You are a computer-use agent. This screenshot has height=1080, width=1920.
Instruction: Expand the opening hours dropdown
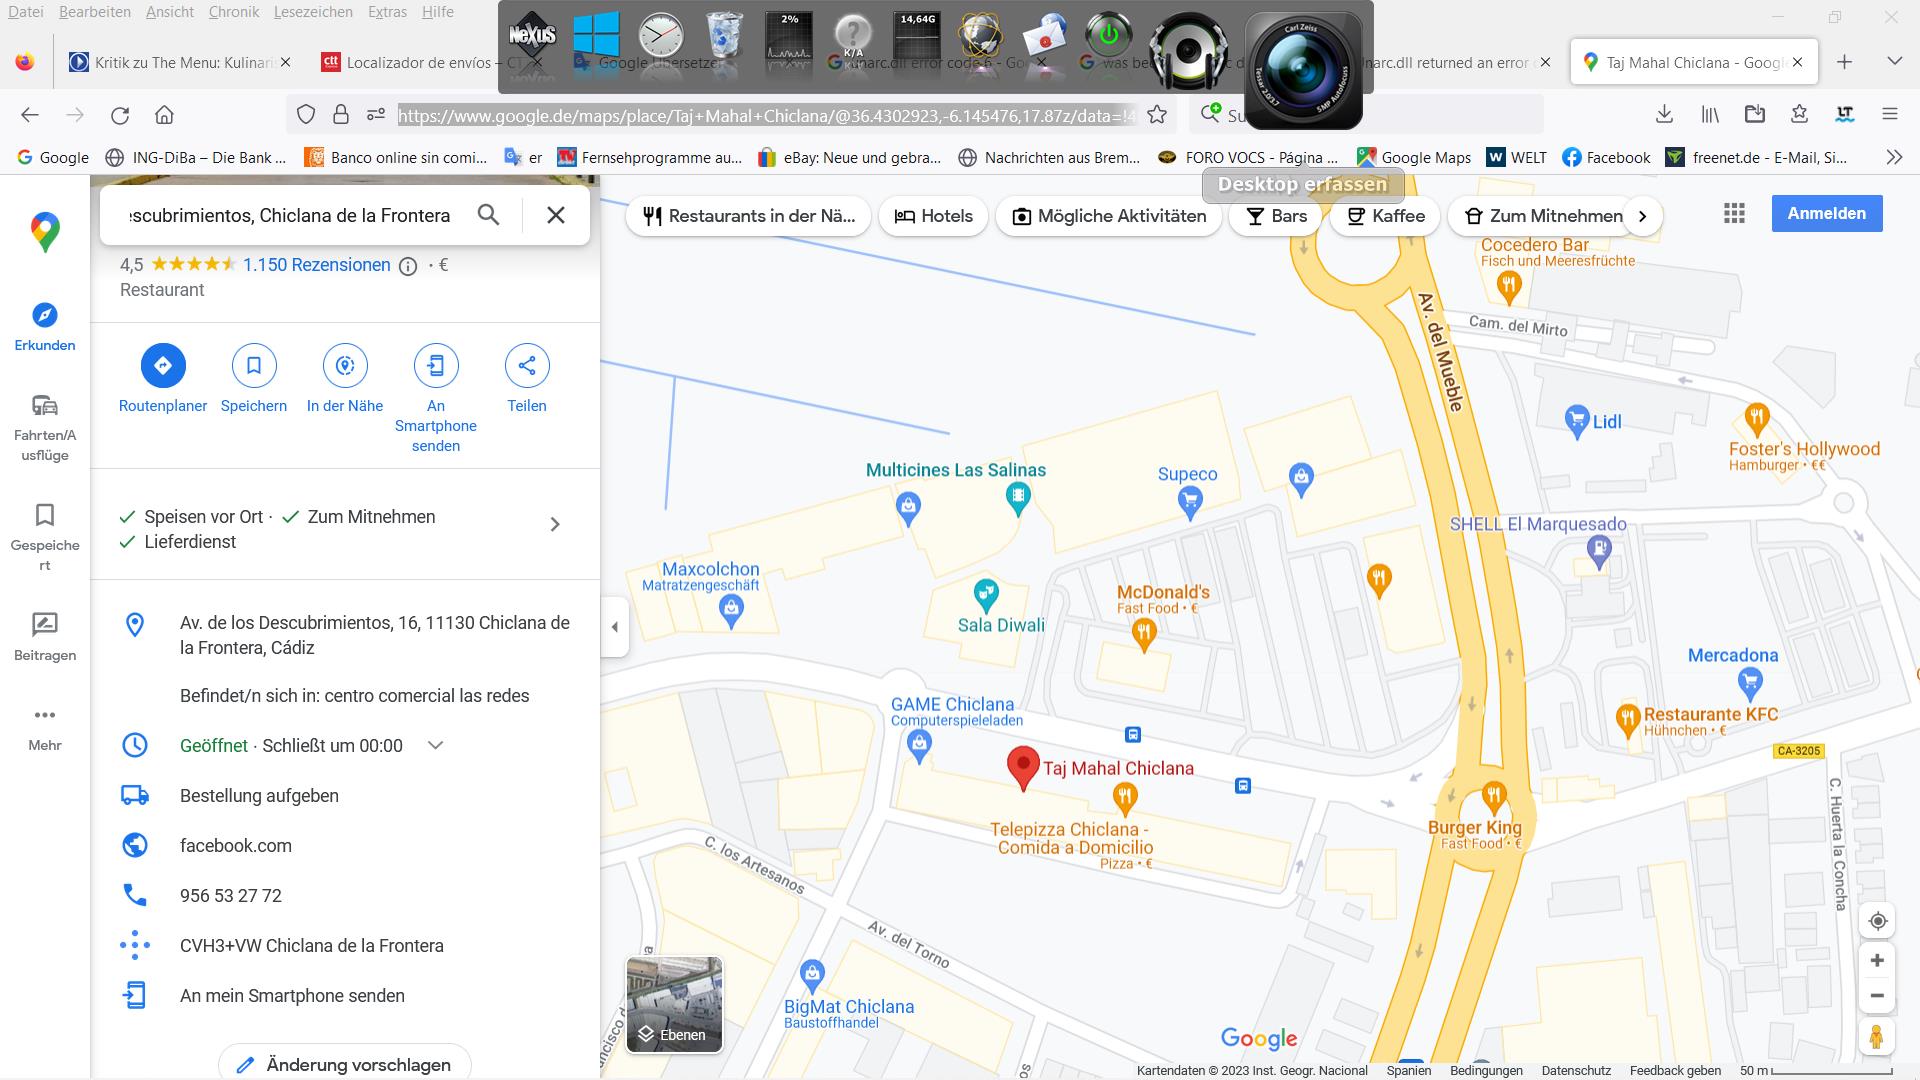[x=435, y=746]
